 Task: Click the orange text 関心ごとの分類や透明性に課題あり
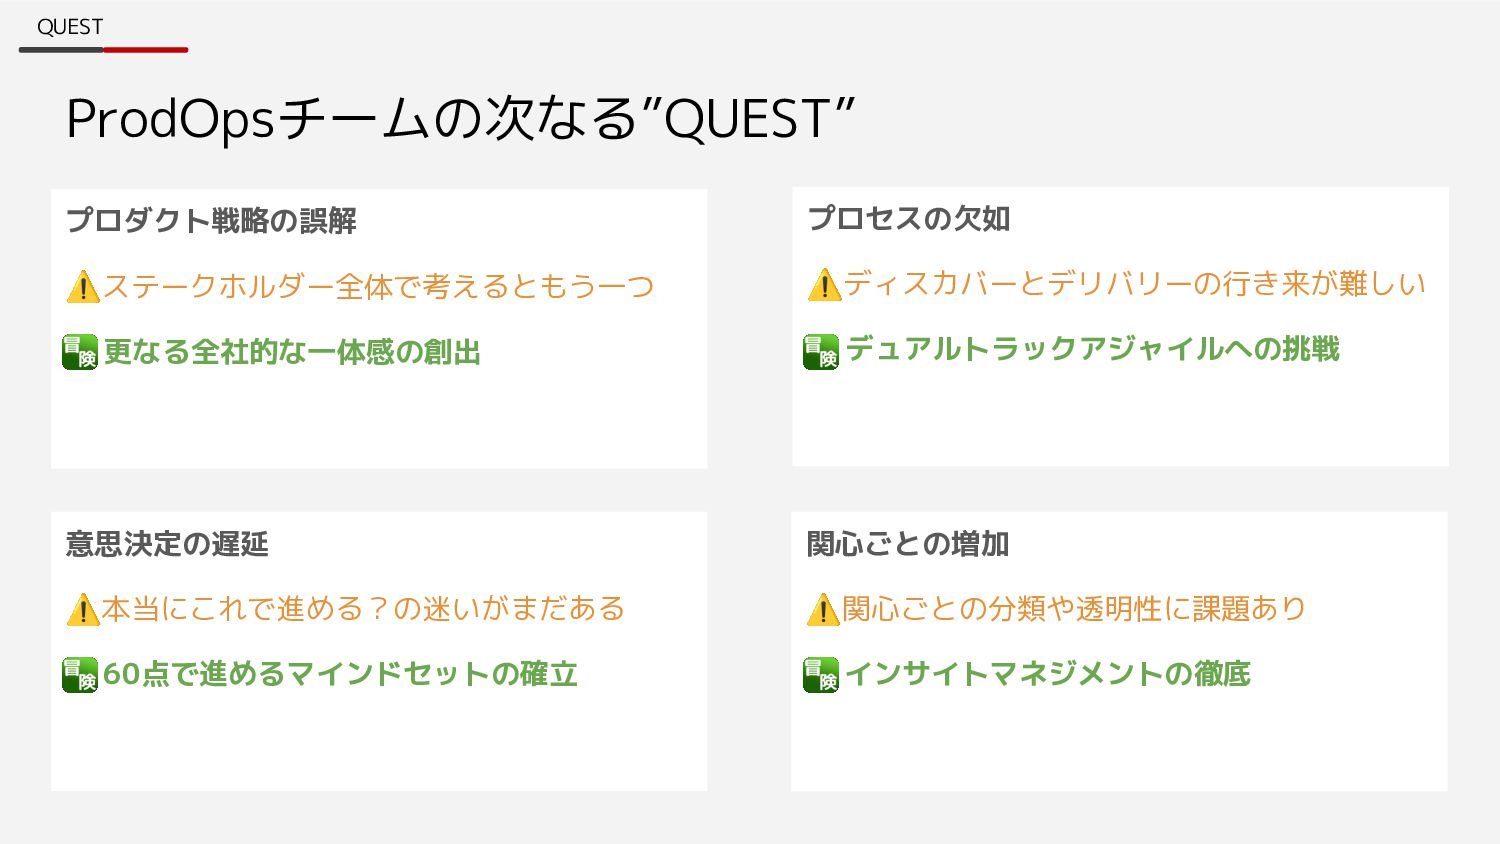1074,608
